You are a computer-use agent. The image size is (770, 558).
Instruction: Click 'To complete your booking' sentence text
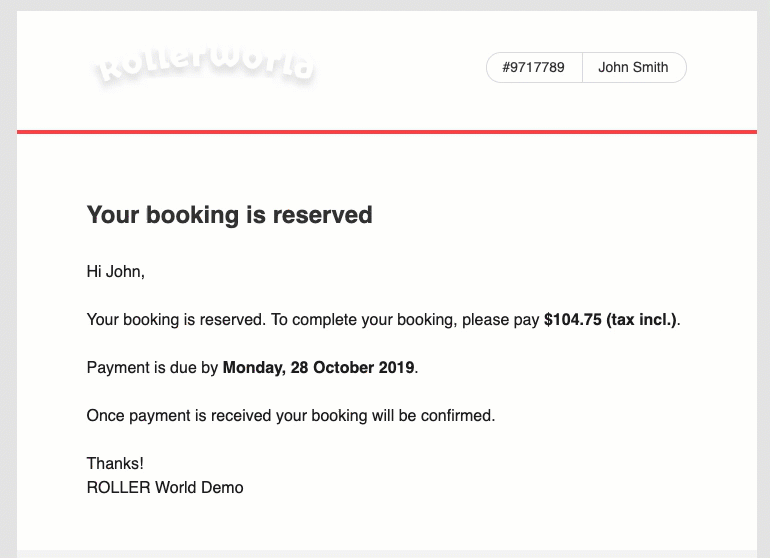pyautogui.click(x=364, y=319)
